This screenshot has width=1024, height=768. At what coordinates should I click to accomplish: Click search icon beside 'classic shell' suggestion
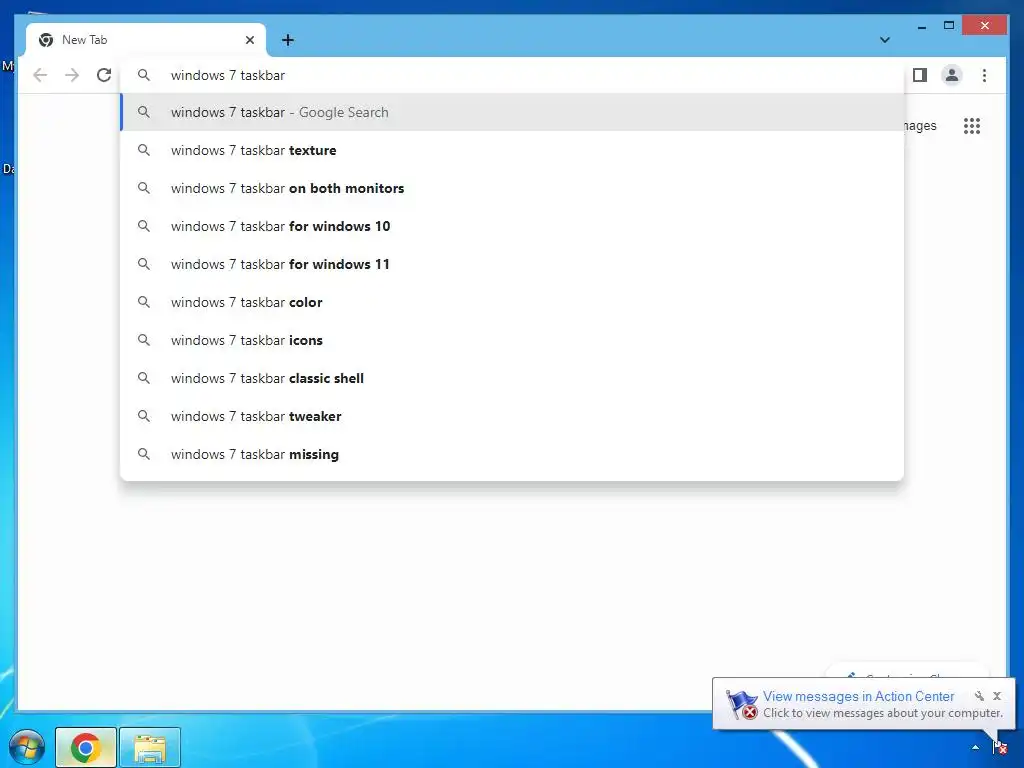[144, 378]
